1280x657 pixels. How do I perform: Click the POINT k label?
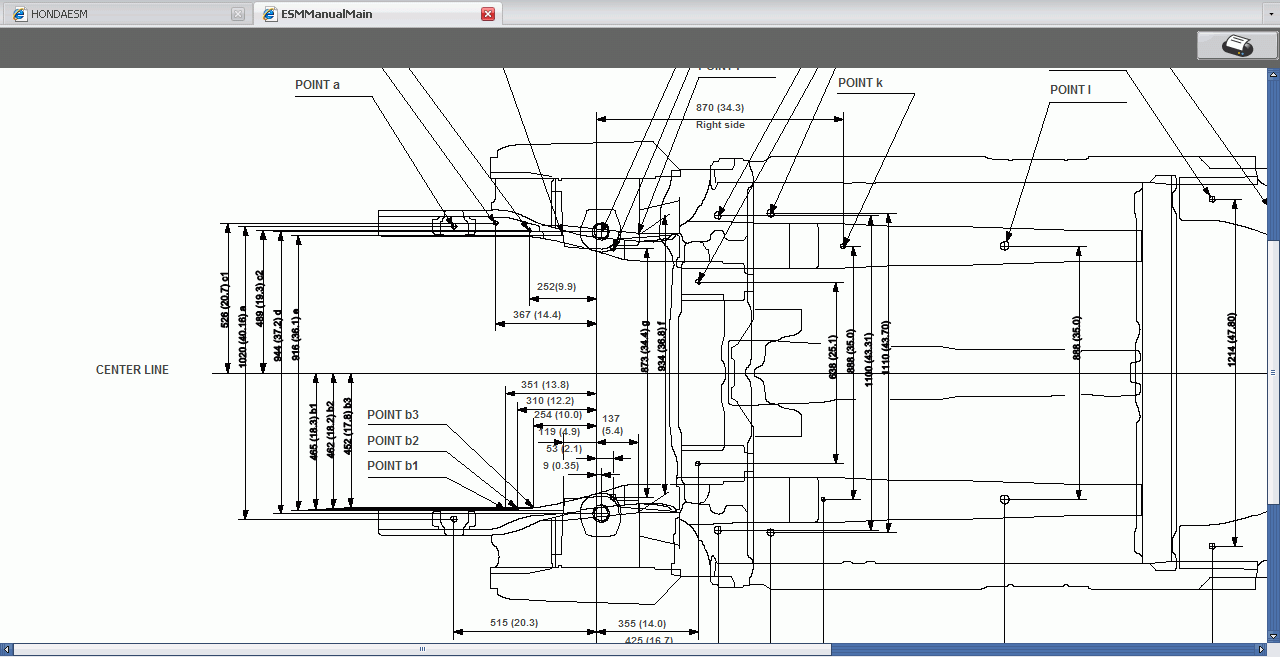click(860, 83)
